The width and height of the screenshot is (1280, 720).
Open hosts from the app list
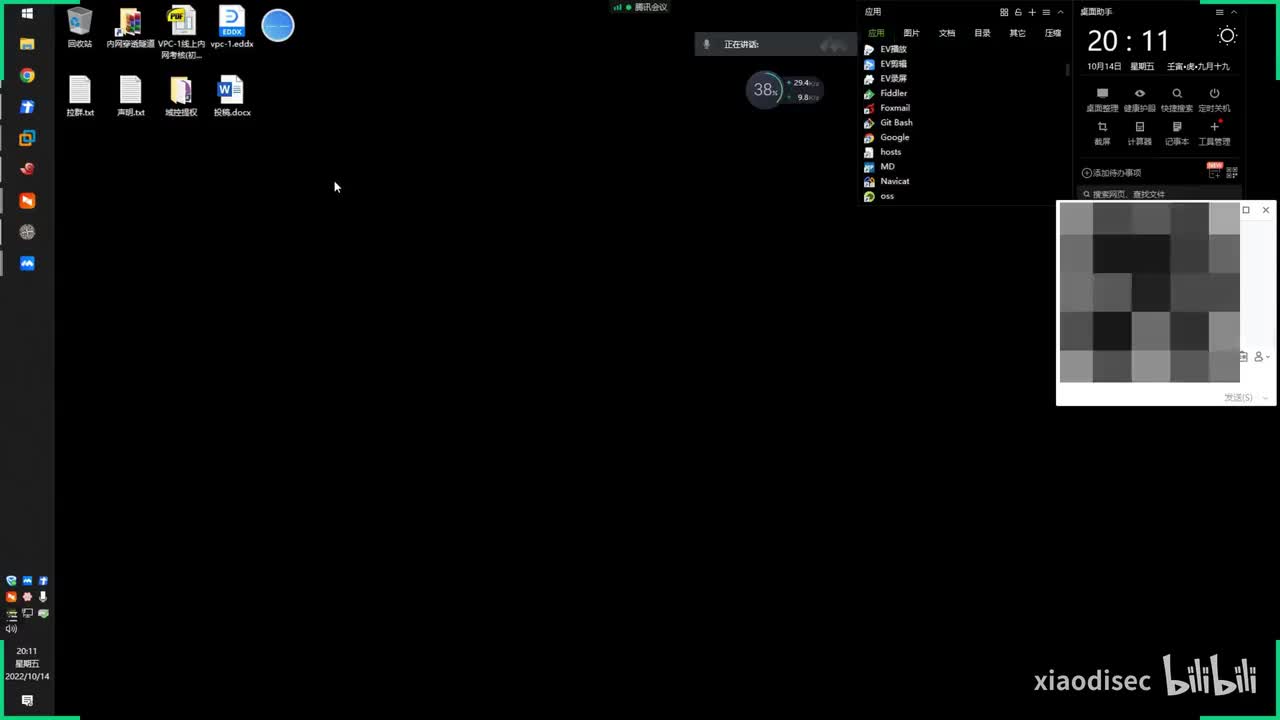point(883,152)
